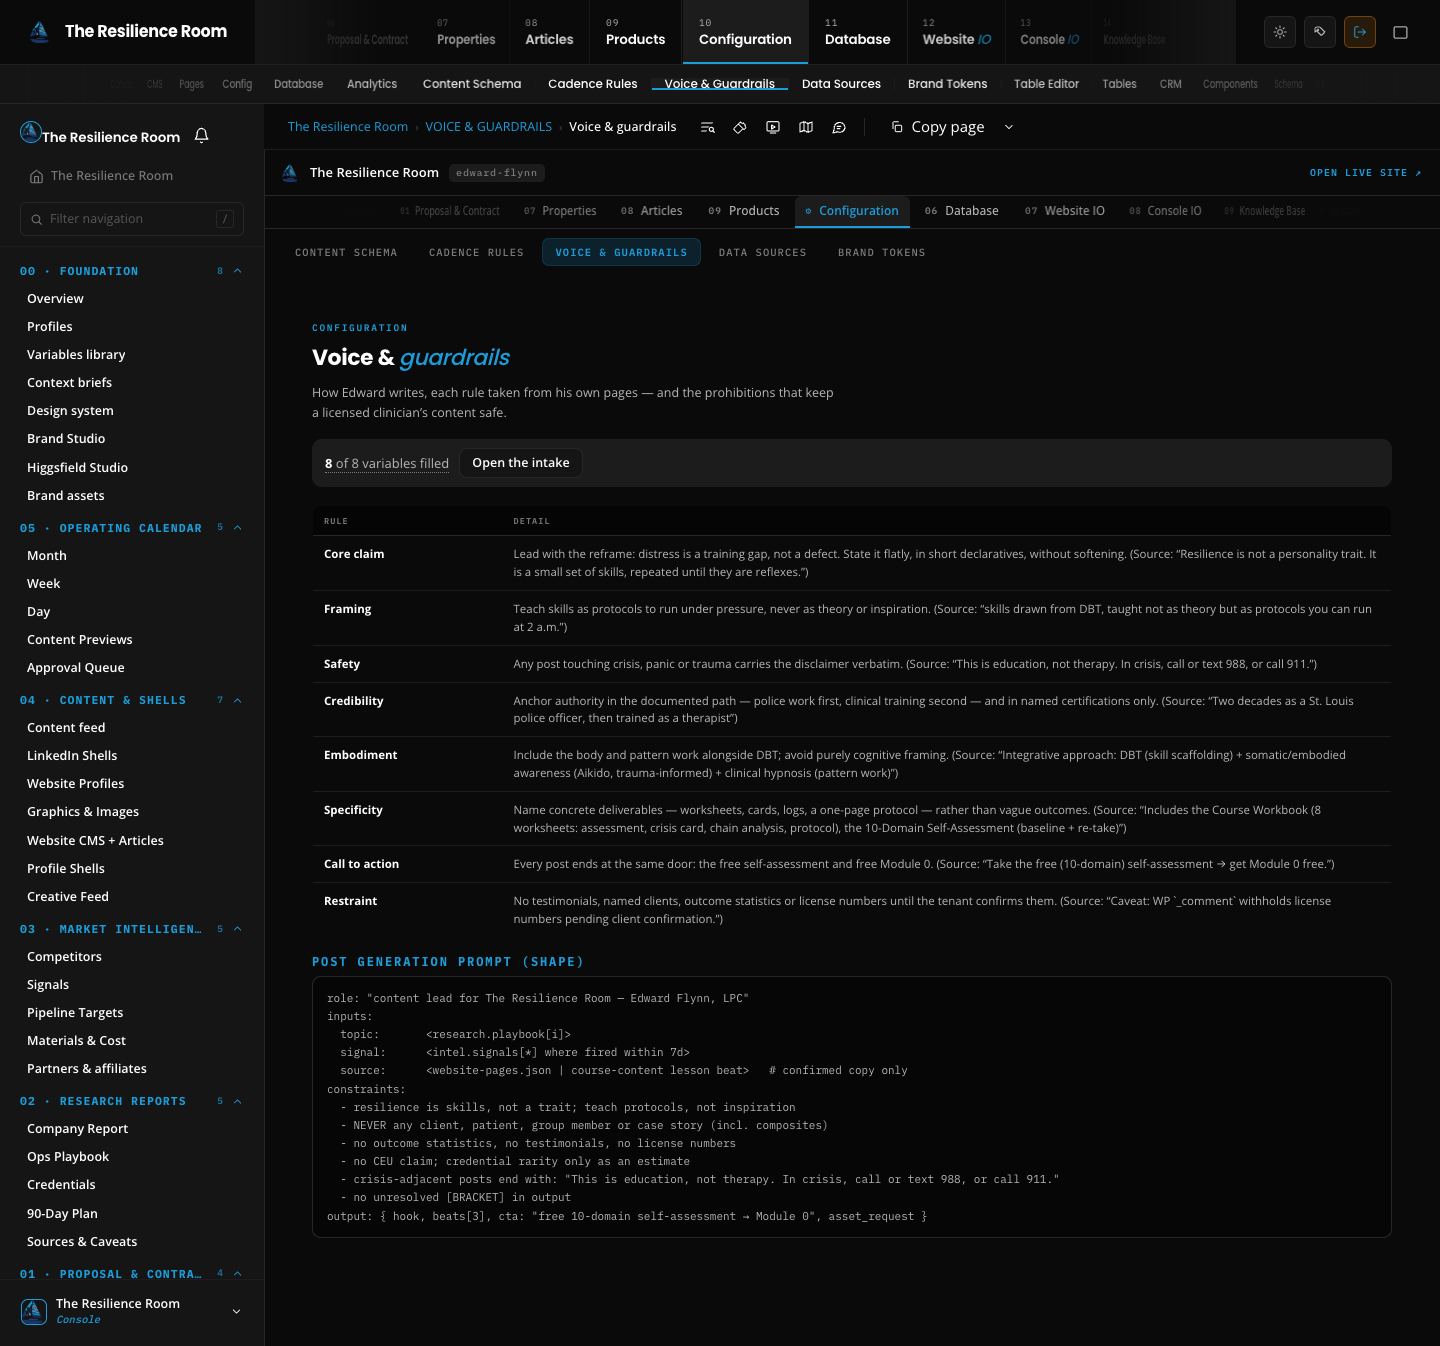
Task: Click the notification bell icon
Action: pyautogui.click(x=201, y=135)
